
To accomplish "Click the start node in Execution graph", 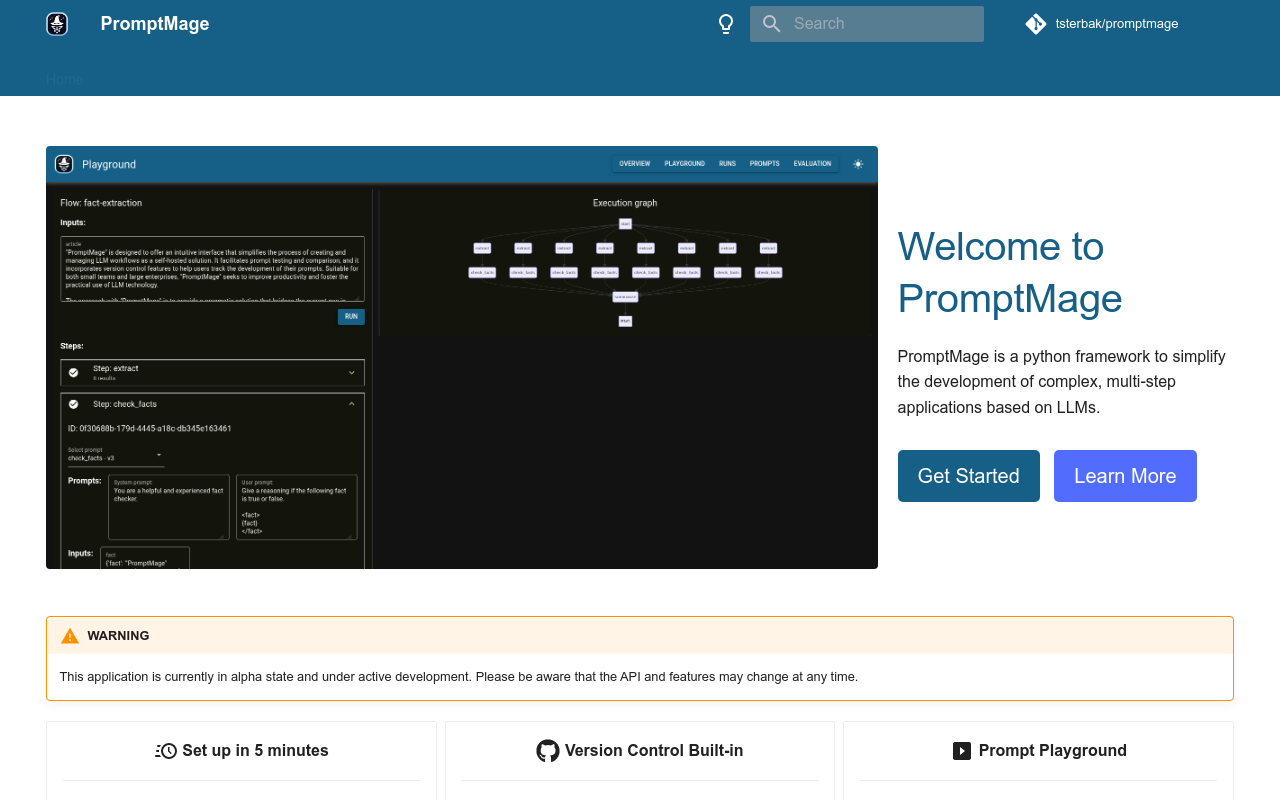I will coord(625,224).
